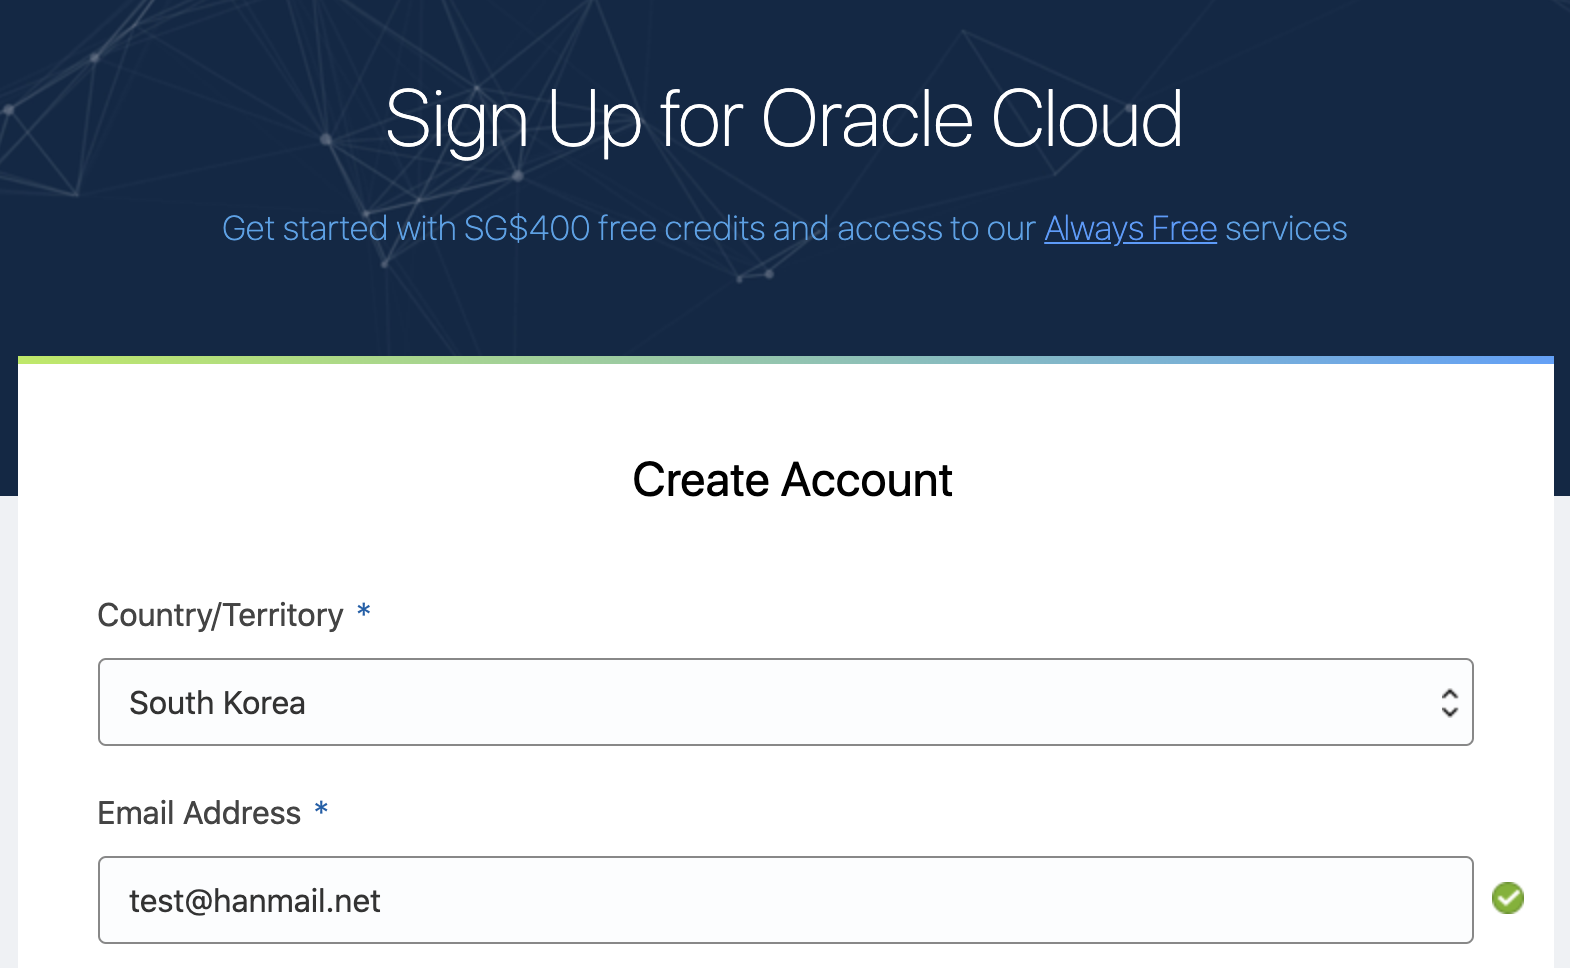Click the SG$400 free credits subtitle text
Image resolution: width=1570 pixels, height=968 pixels.
[x=784, y=229]
